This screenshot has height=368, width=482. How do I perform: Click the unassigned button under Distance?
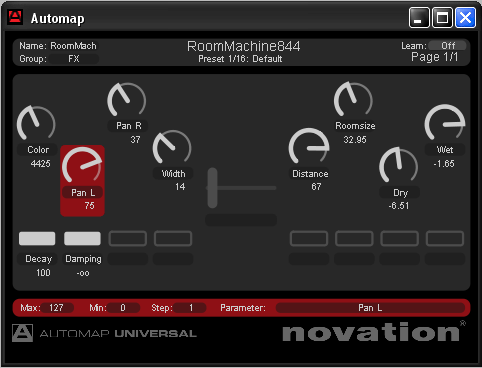pos(309,239)
